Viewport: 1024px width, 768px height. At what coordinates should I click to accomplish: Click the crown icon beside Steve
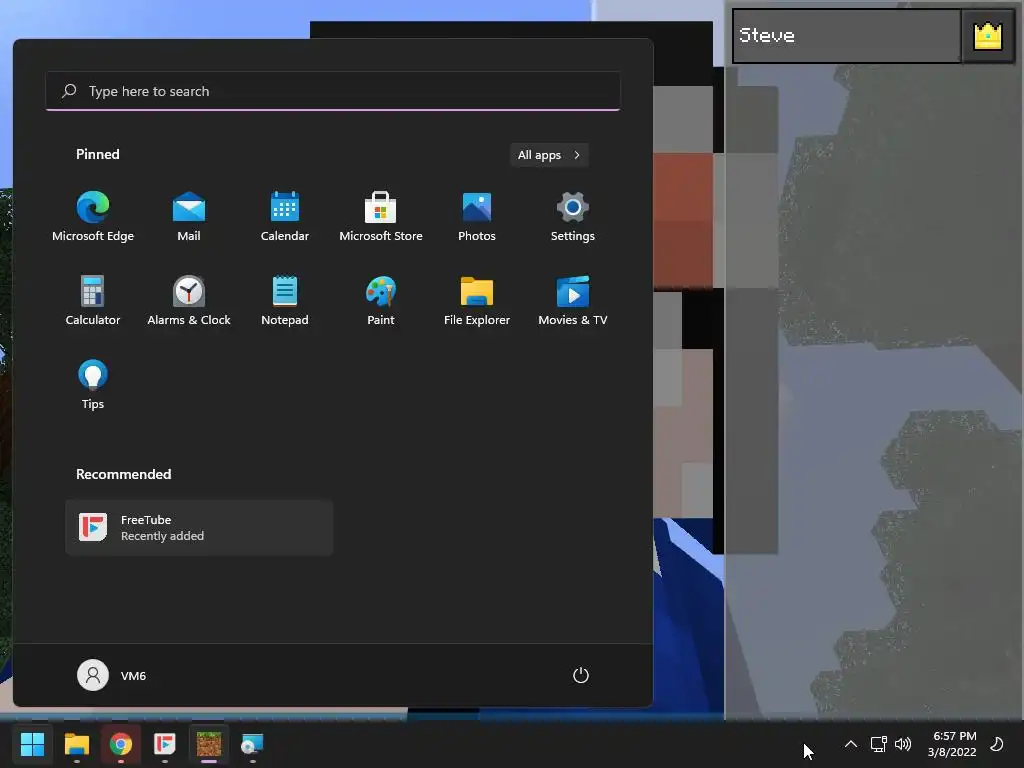pyautogui.click(x=987, y=36)
